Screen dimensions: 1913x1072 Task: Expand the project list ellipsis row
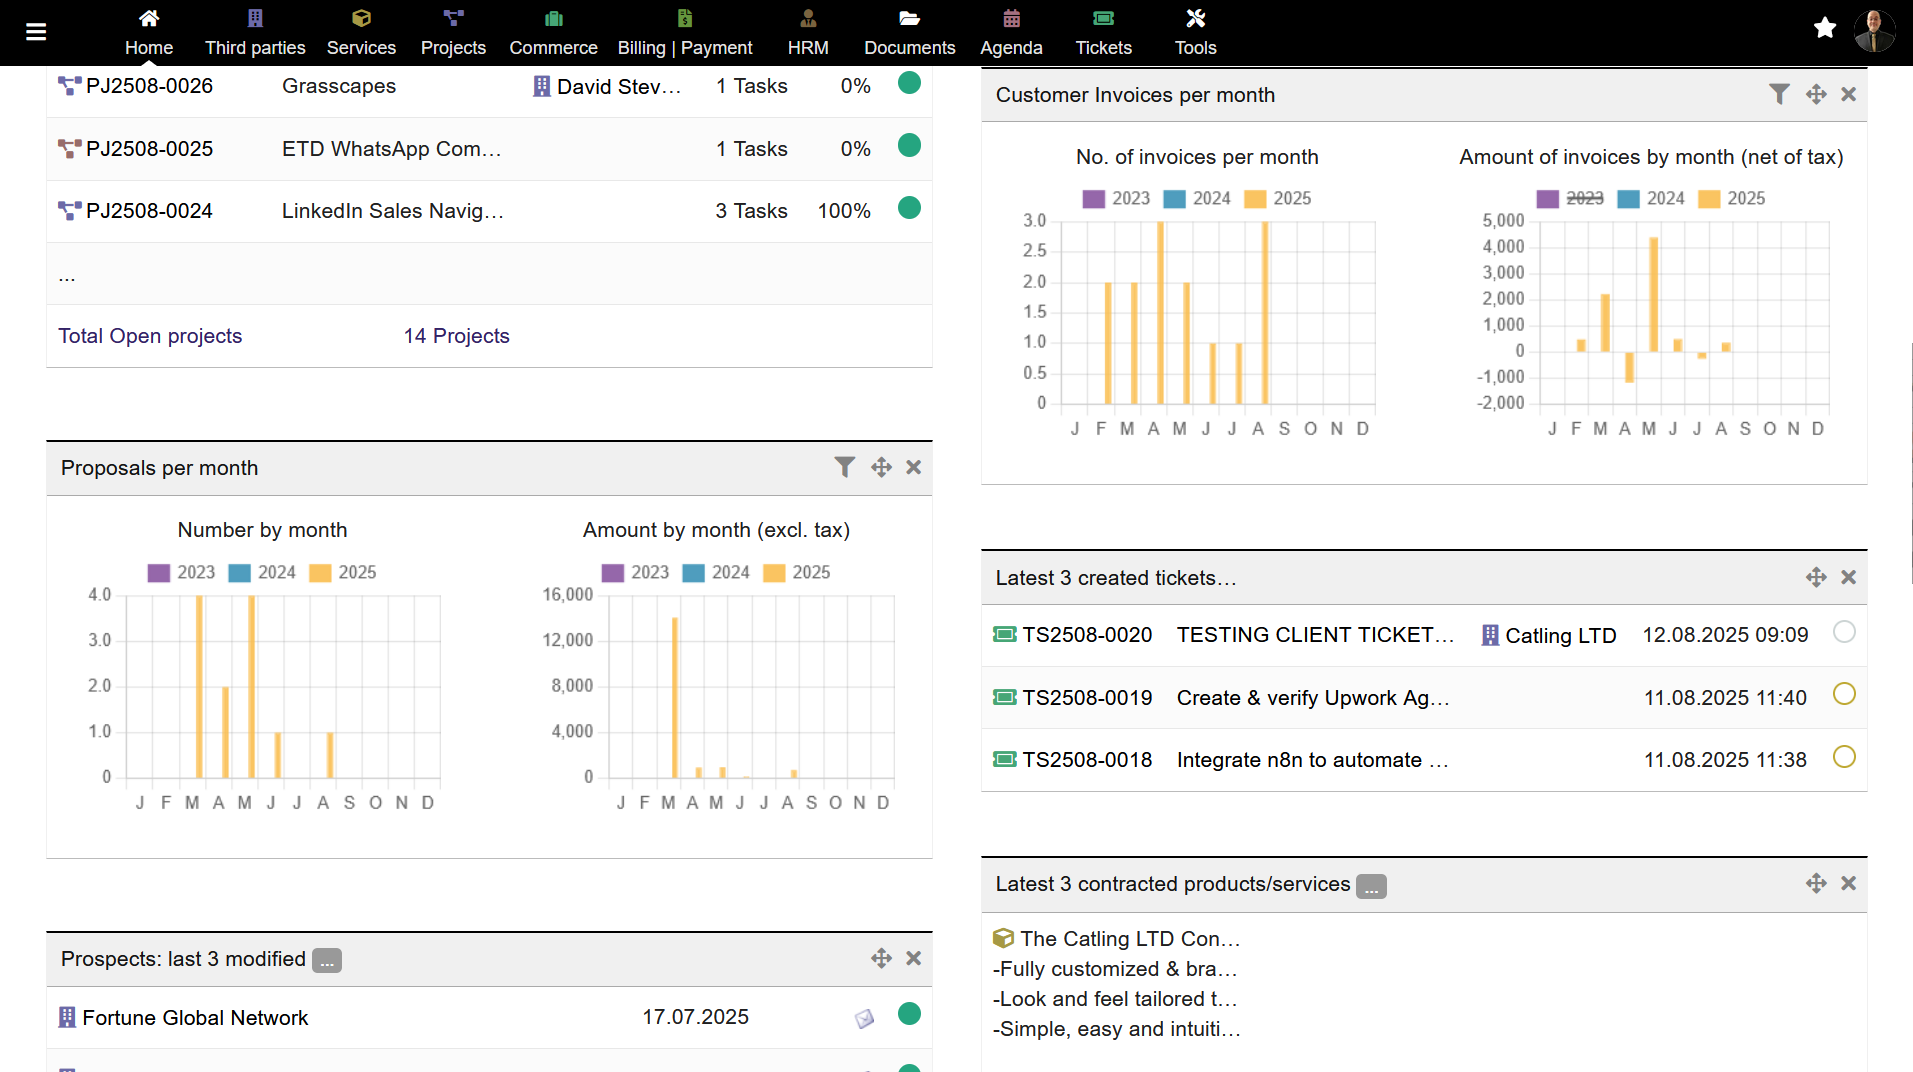point(67,276)
